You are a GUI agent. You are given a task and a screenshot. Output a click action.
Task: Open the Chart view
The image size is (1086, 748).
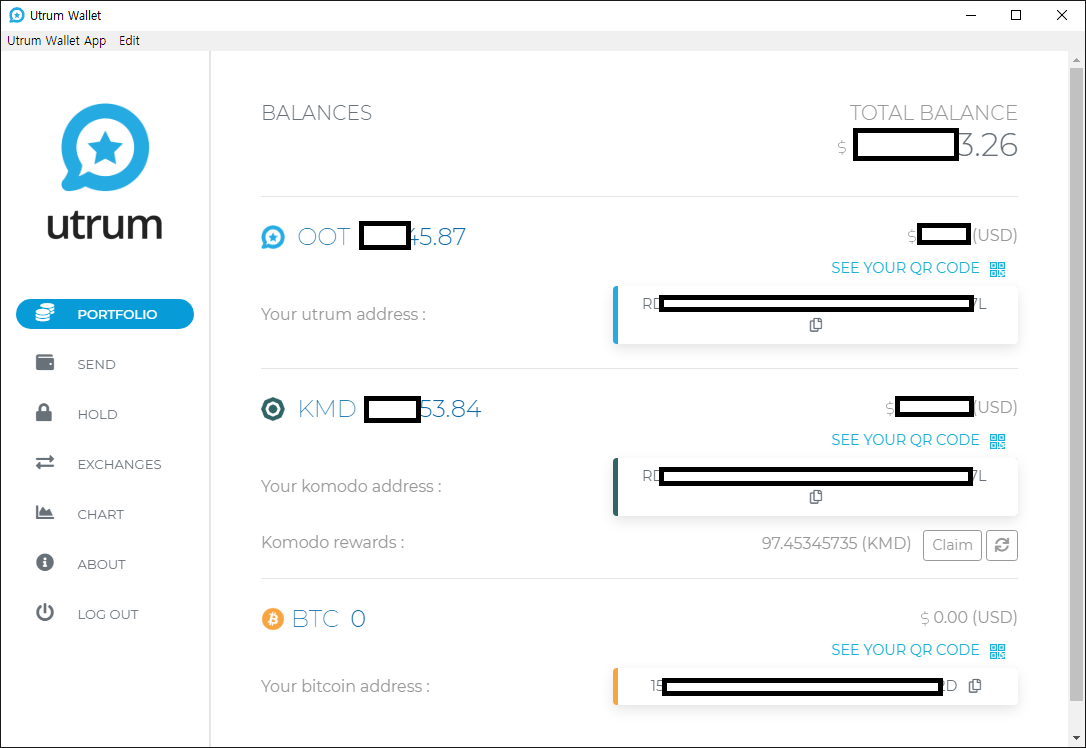[x=100, y=514]
